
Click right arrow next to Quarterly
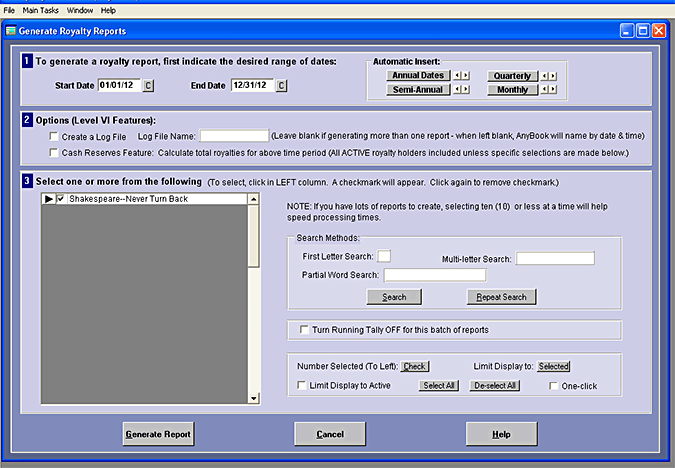click(x=552, y=76)
